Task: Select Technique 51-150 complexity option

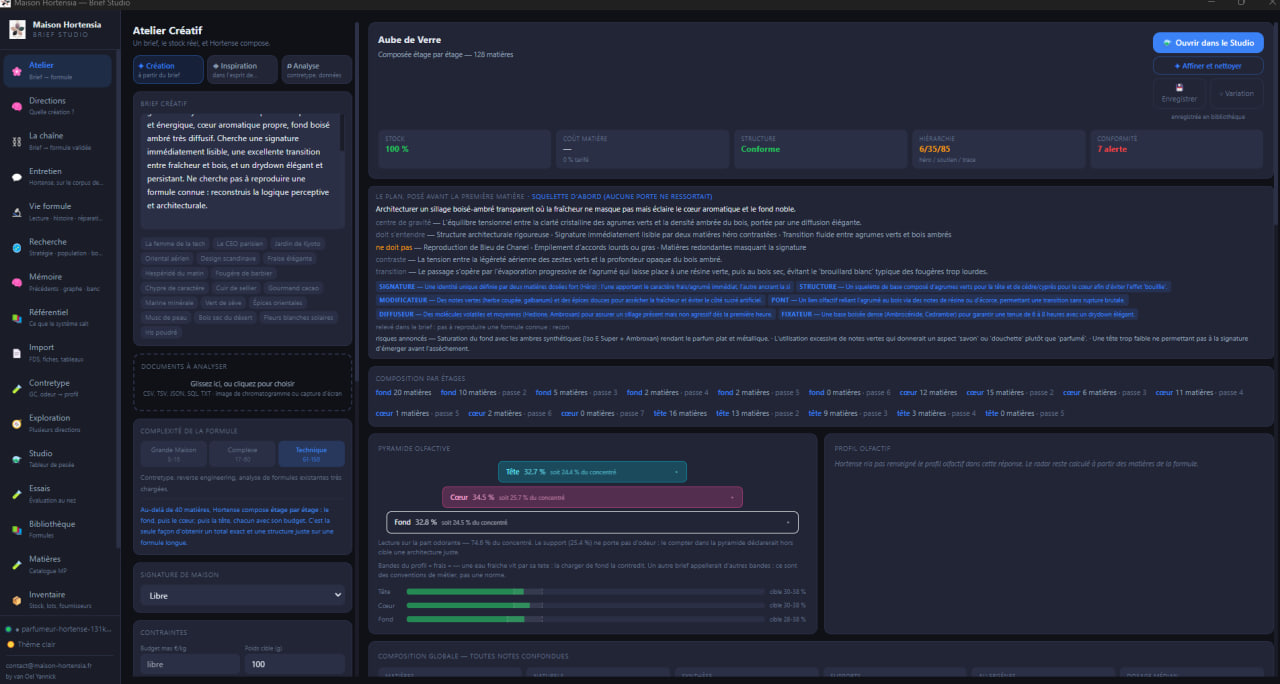Action: [311, 454]
